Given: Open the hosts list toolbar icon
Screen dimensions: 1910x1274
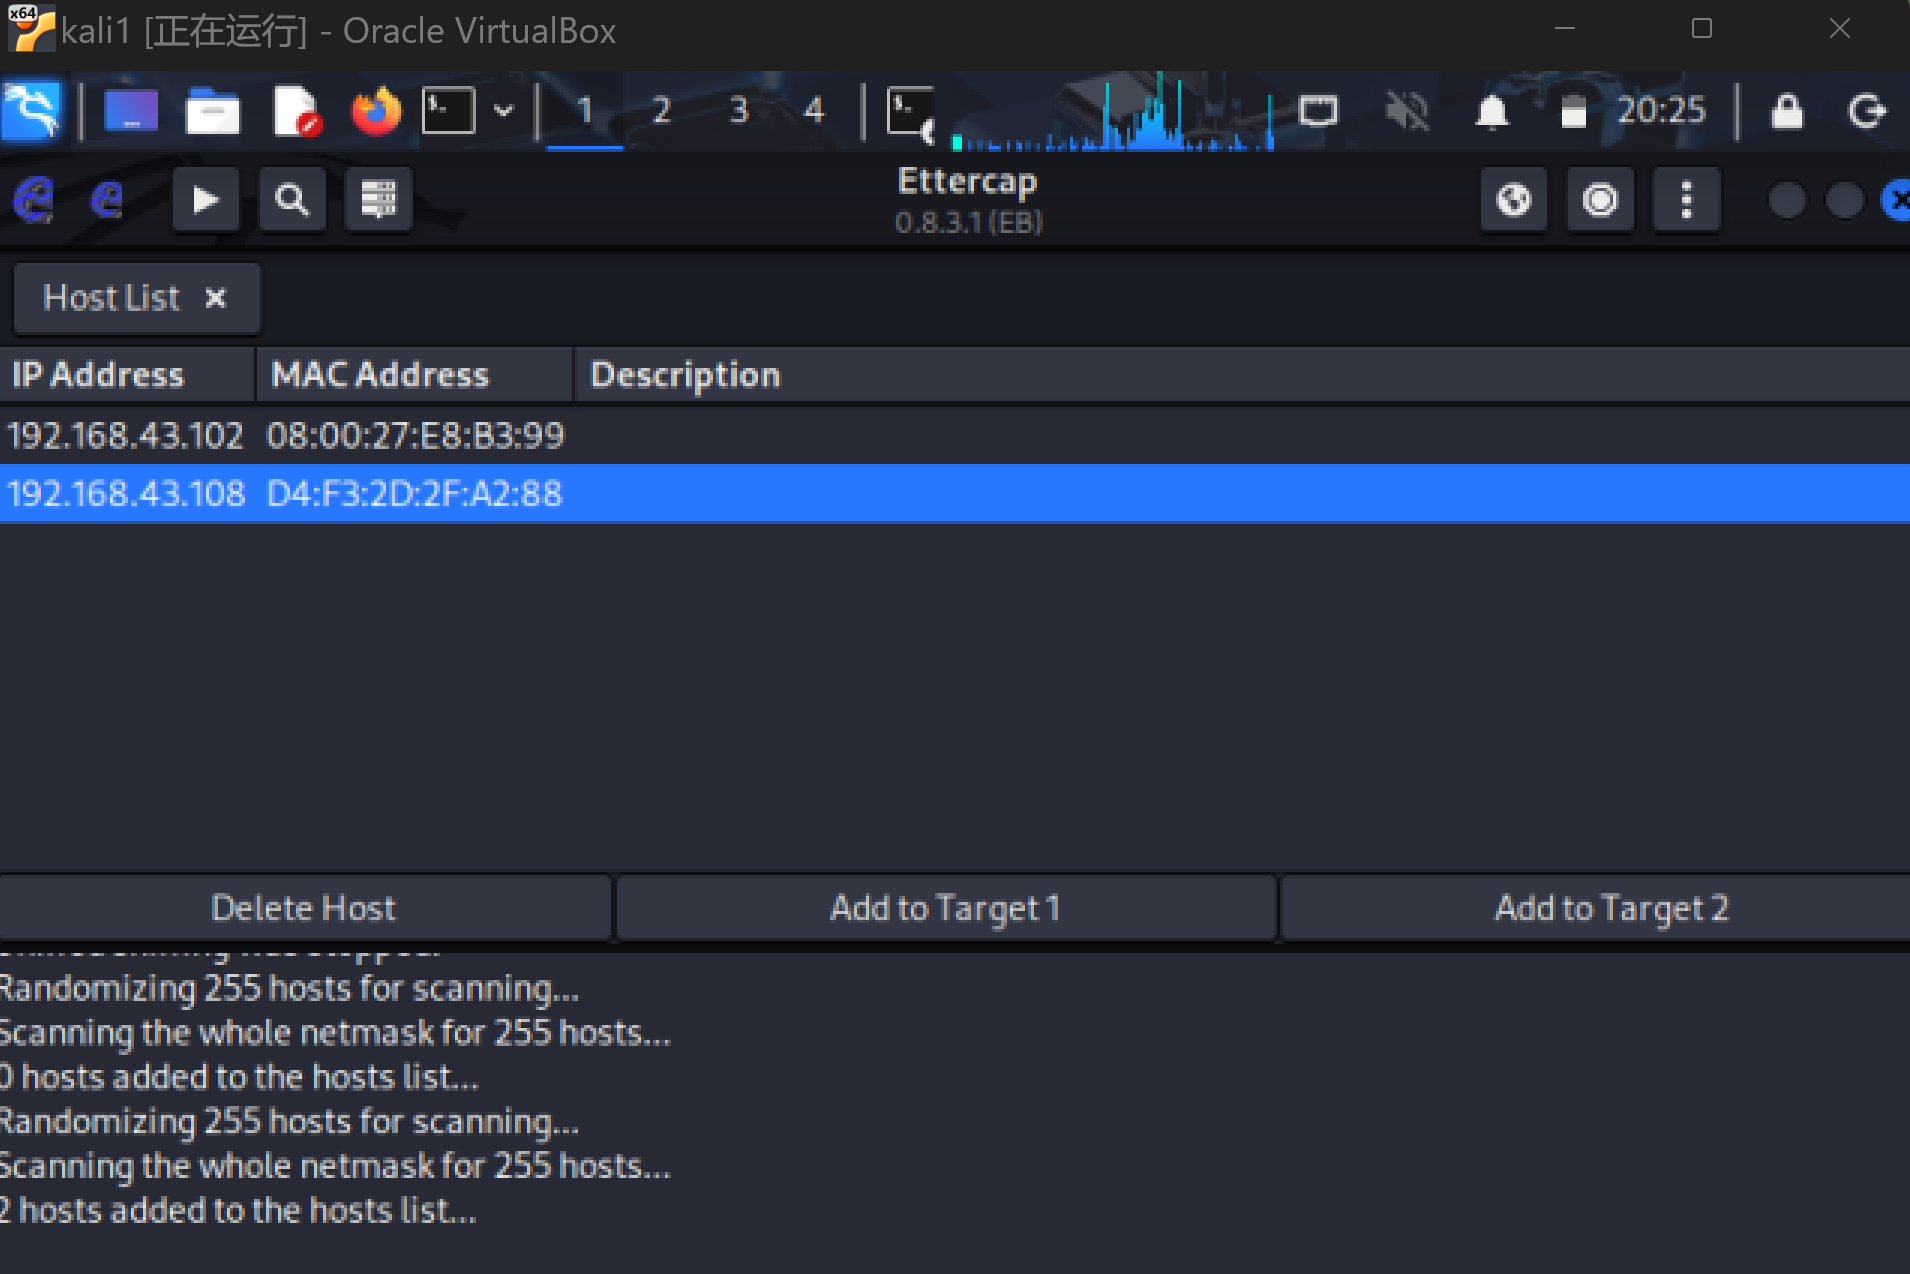Looking at the screenshot, I should click(x=378, y=200).
